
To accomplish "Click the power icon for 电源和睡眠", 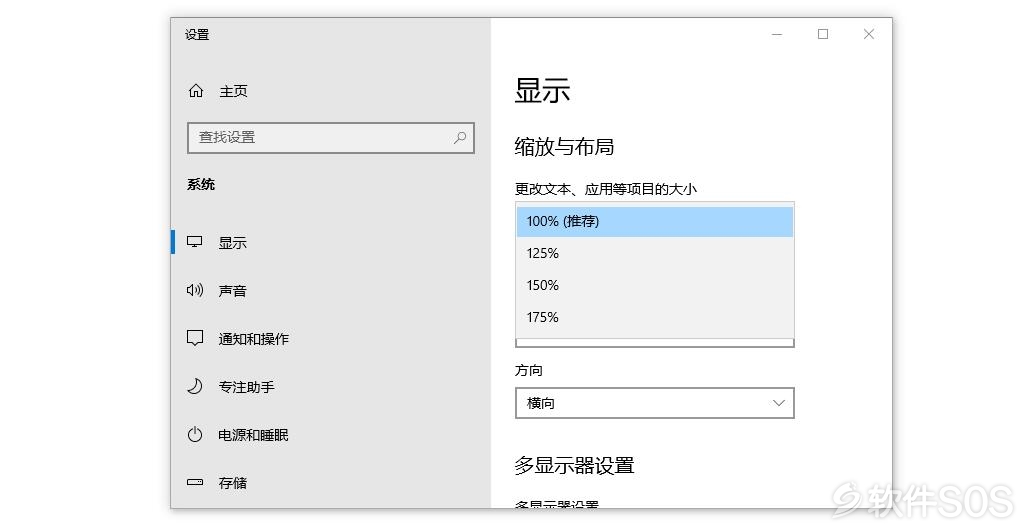I will point(195,434).
